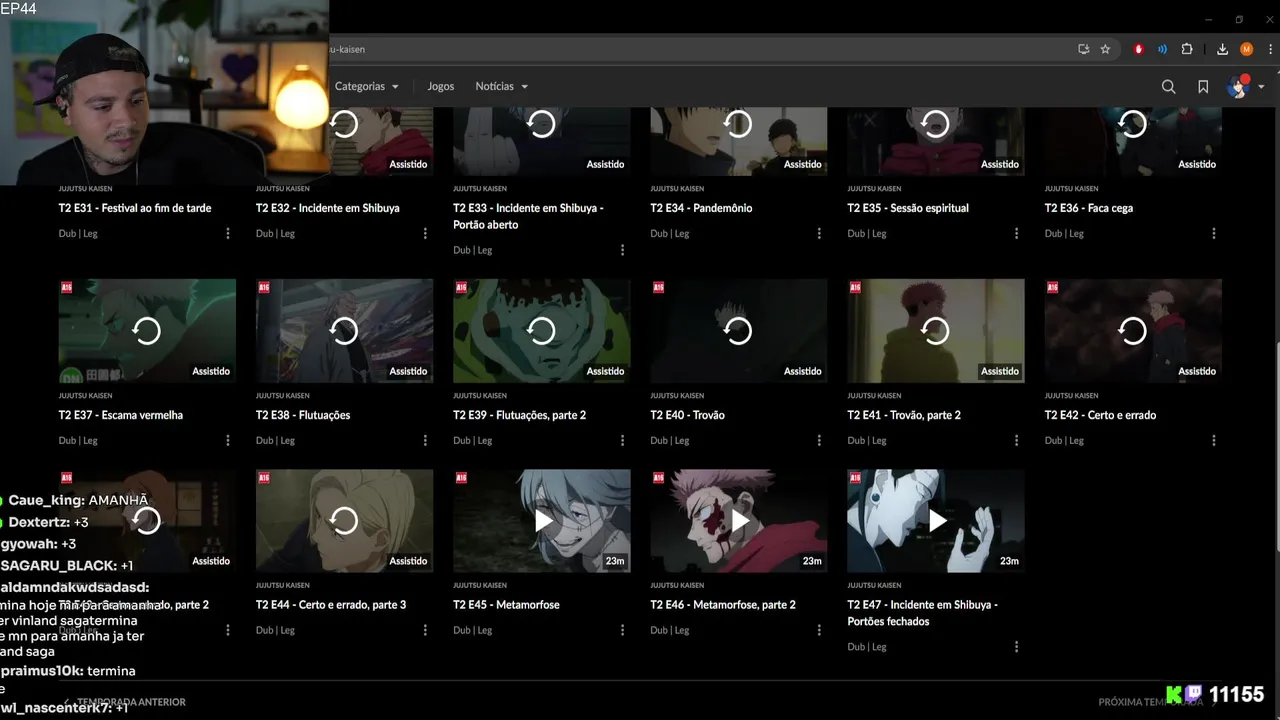Open more options for E41 Trovão, parte 2

point(1016,440)
